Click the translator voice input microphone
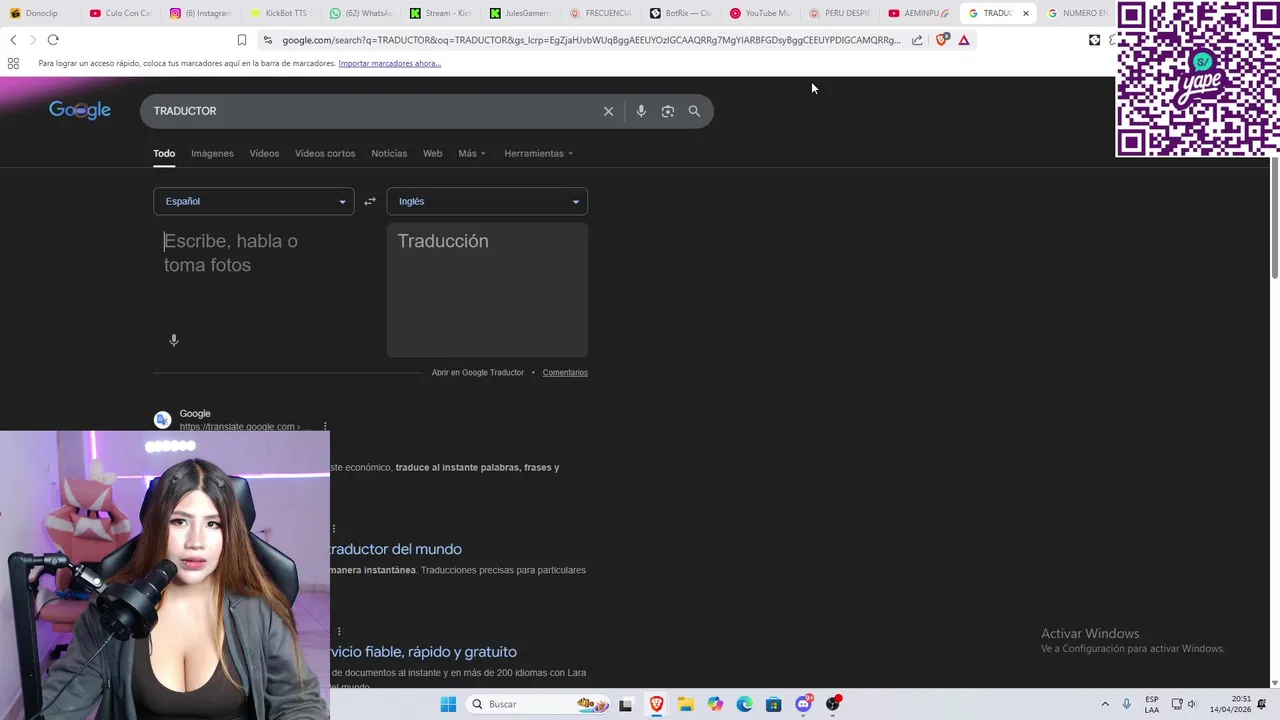 coord(174,340)
